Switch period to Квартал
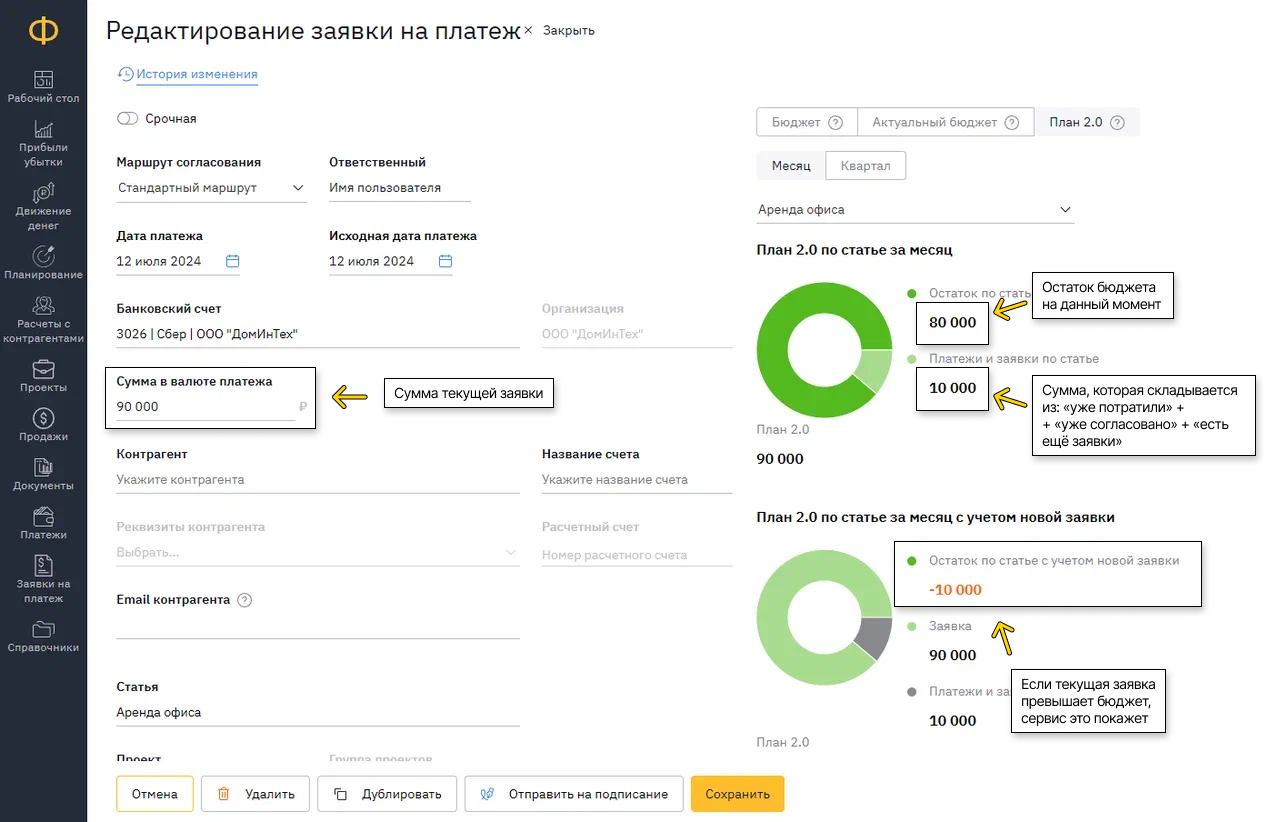This screenshot has width=1280, height=822. click(865, 166)
